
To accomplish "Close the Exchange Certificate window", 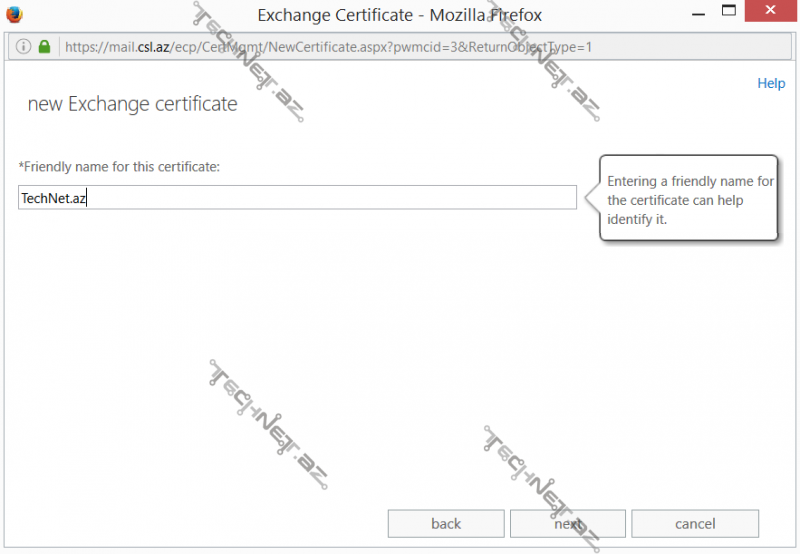I will [773, 12].
